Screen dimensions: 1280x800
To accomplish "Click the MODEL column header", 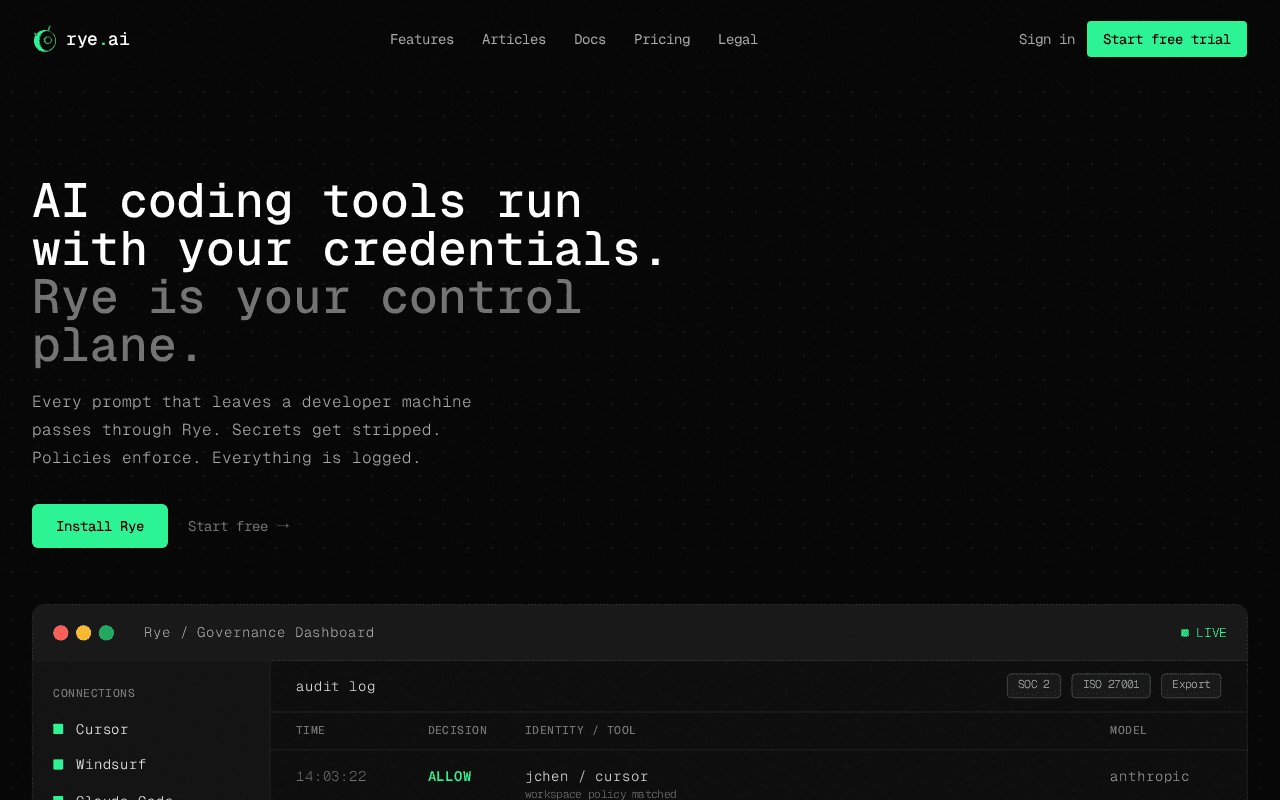I will 1129,731.
